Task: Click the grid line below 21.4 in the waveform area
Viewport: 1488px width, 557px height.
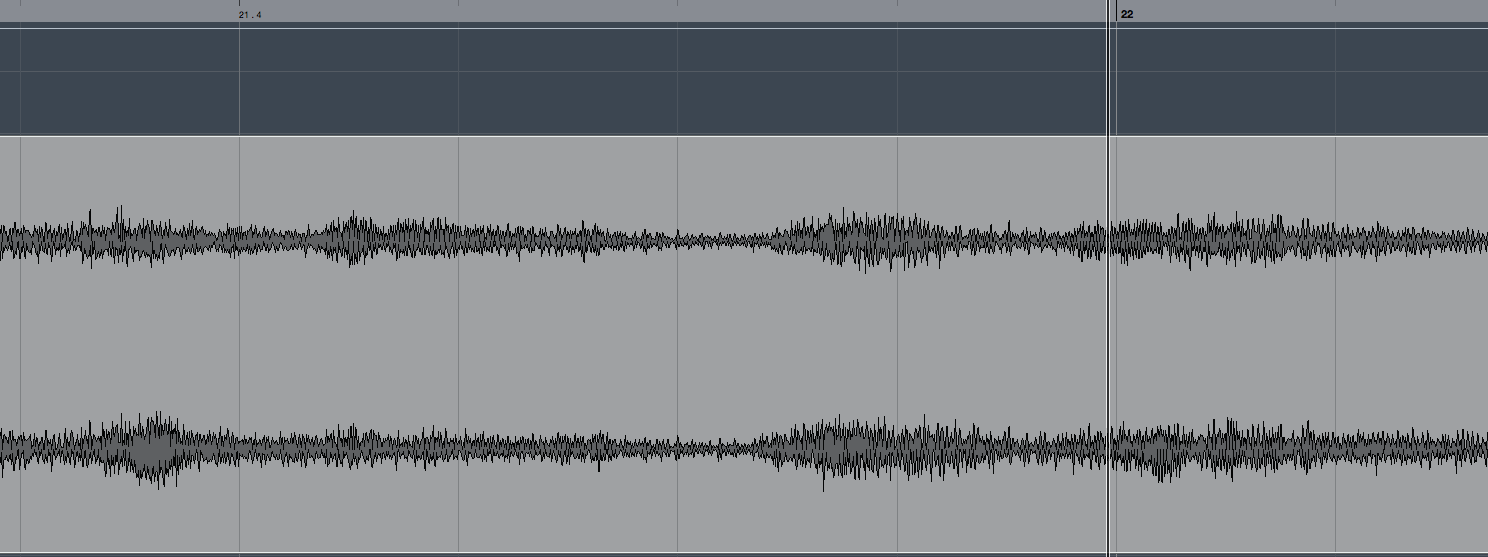Action: coord(239,345)
